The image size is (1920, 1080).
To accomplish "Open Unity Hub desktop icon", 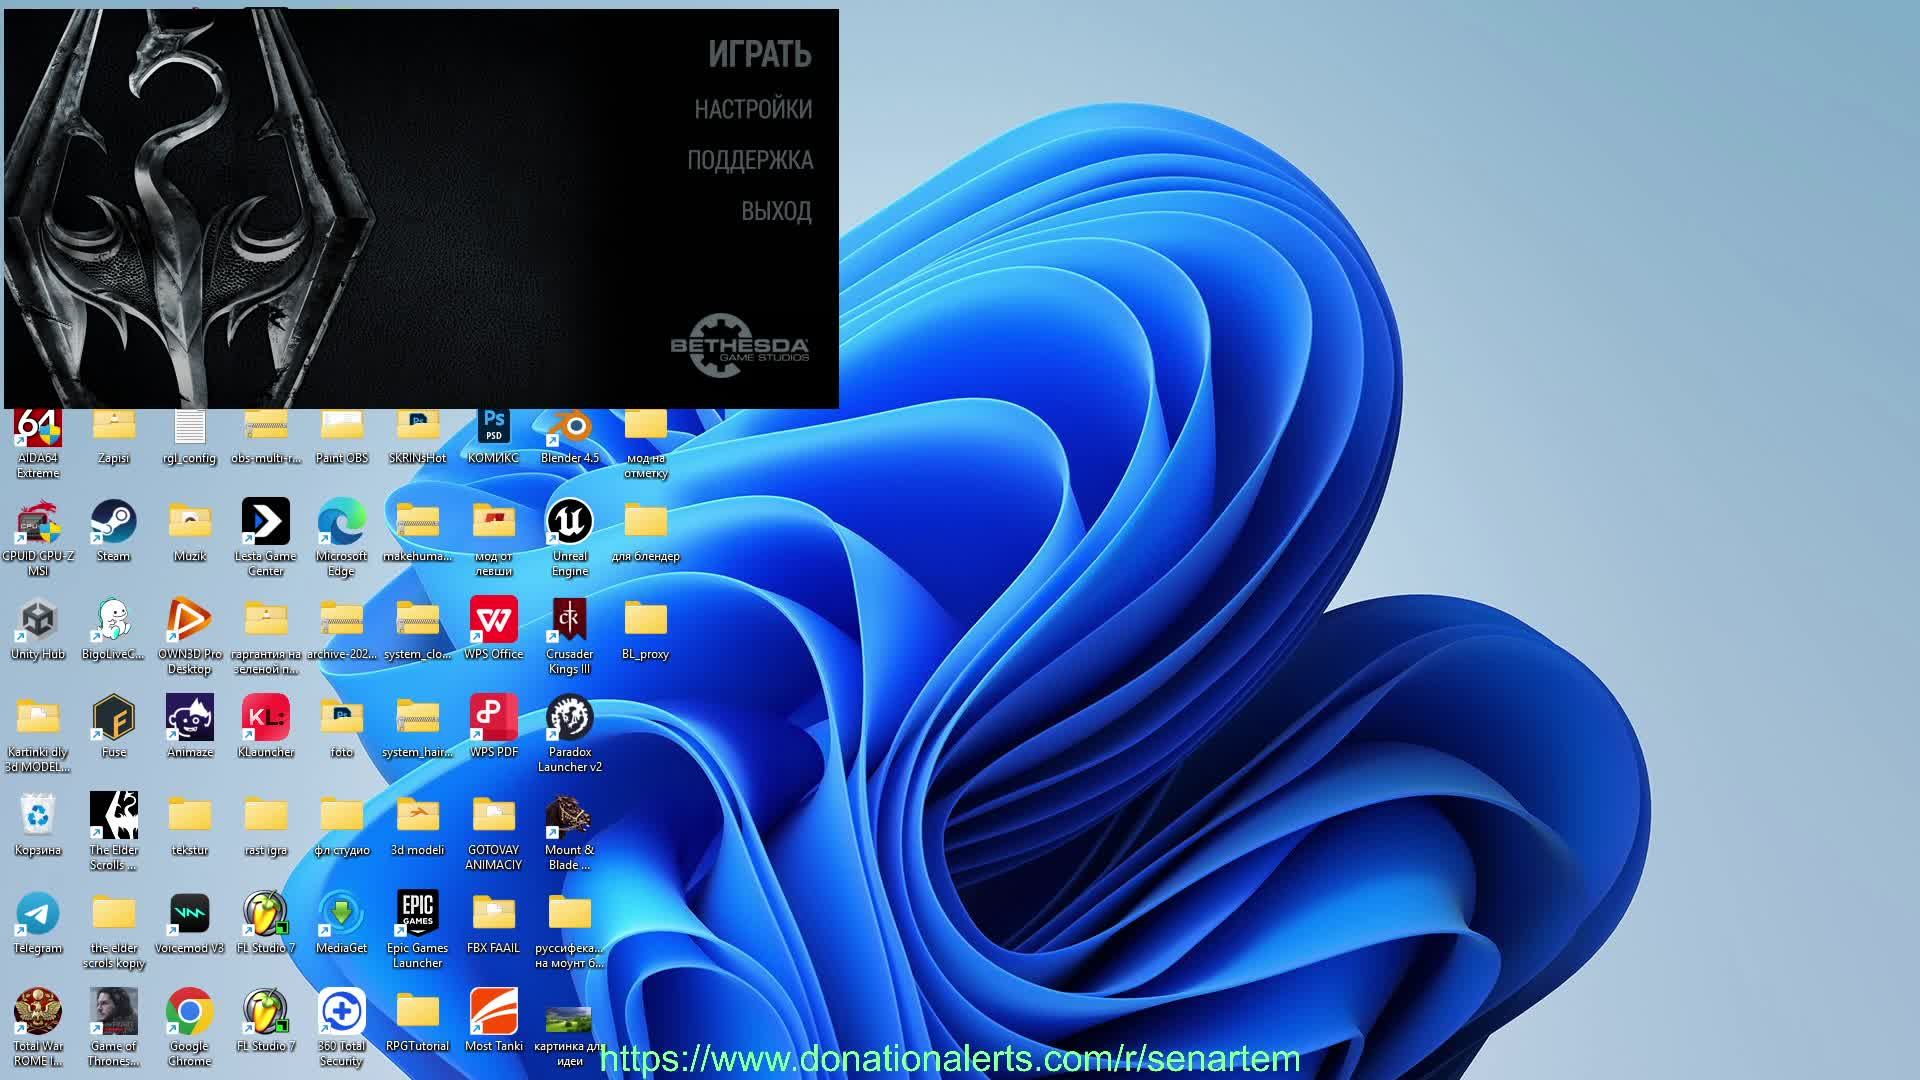I will tap(38, 629).
